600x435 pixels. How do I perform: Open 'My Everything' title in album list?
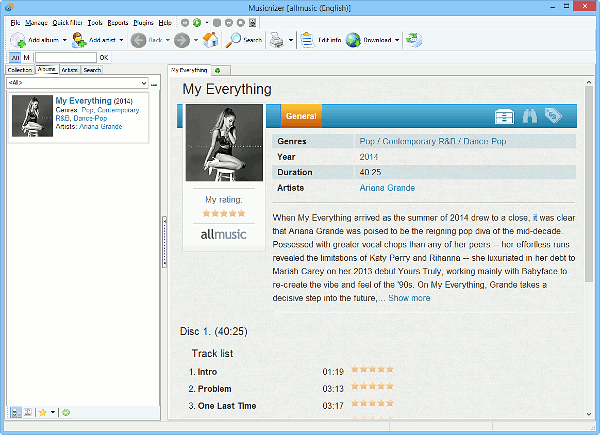pos(83,101)
